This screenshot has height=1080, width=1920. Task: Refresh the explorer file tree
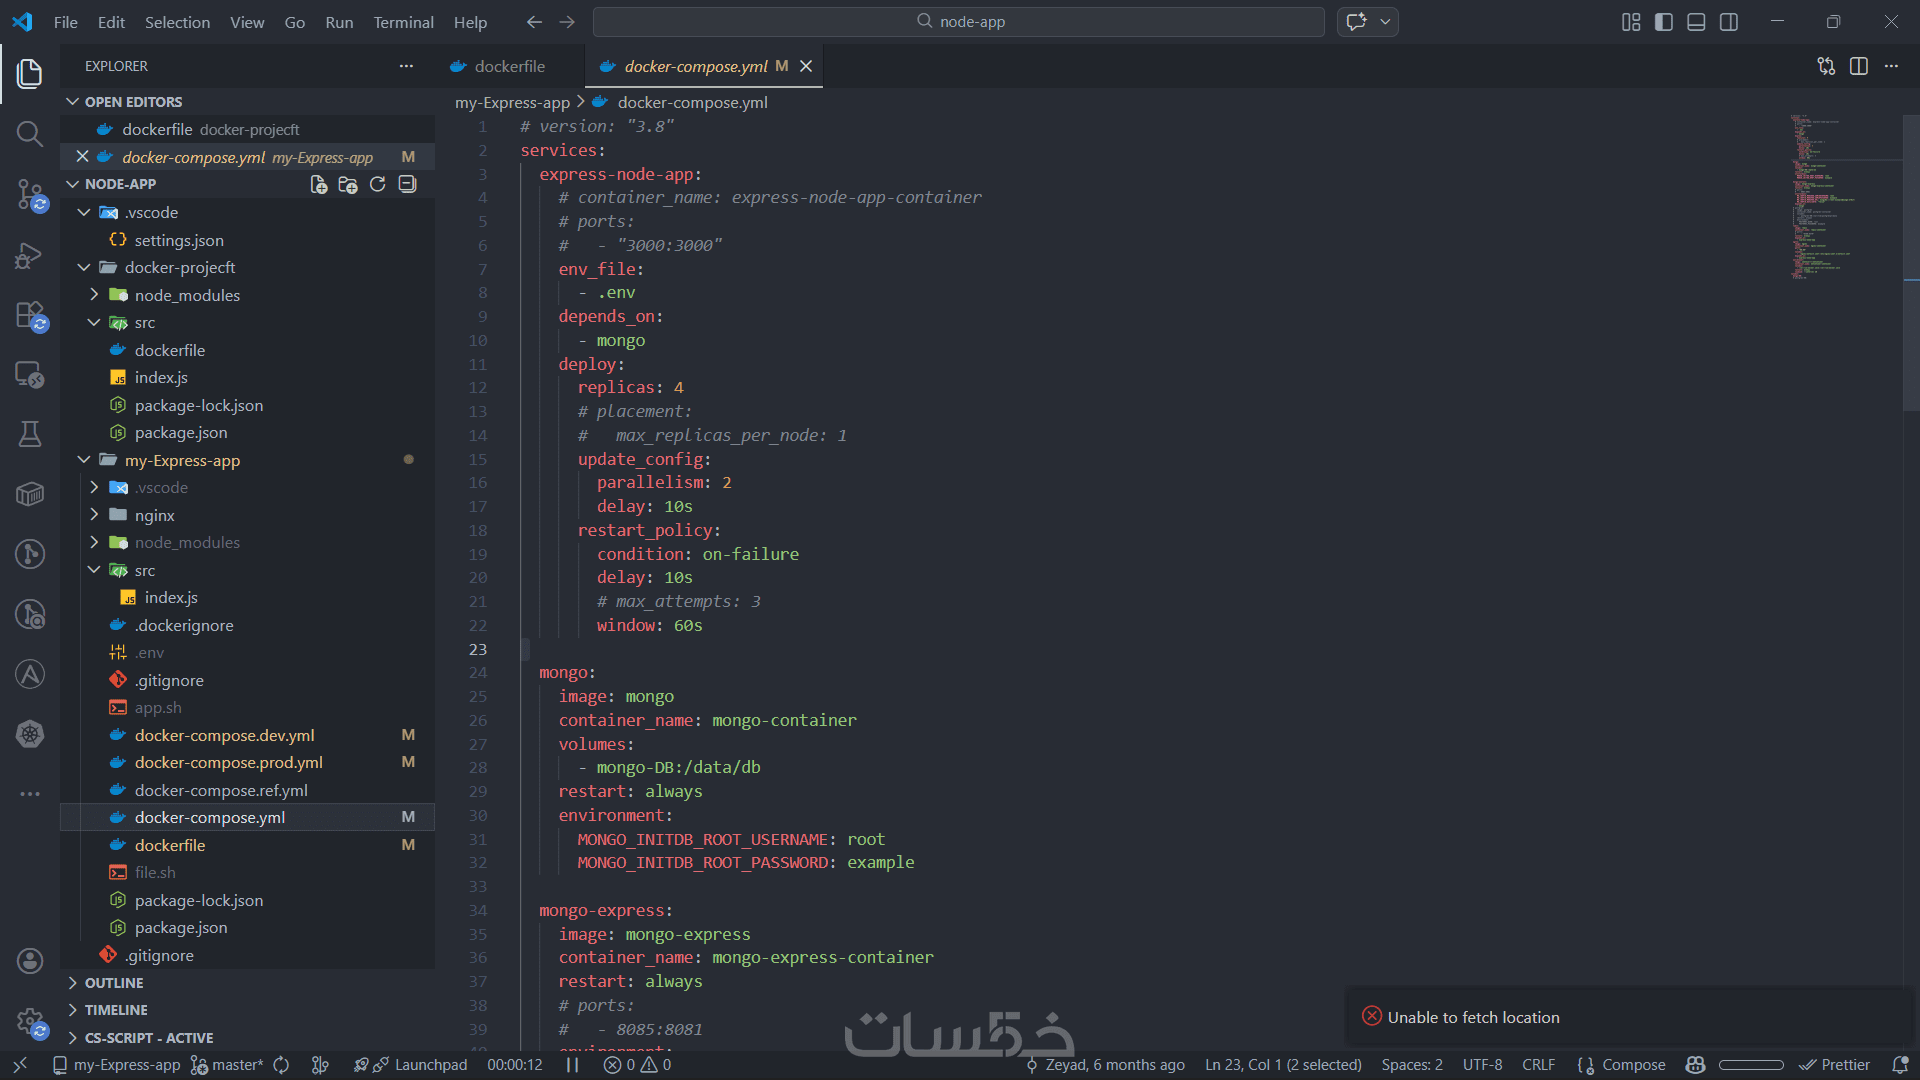click(x=377, y=184)
